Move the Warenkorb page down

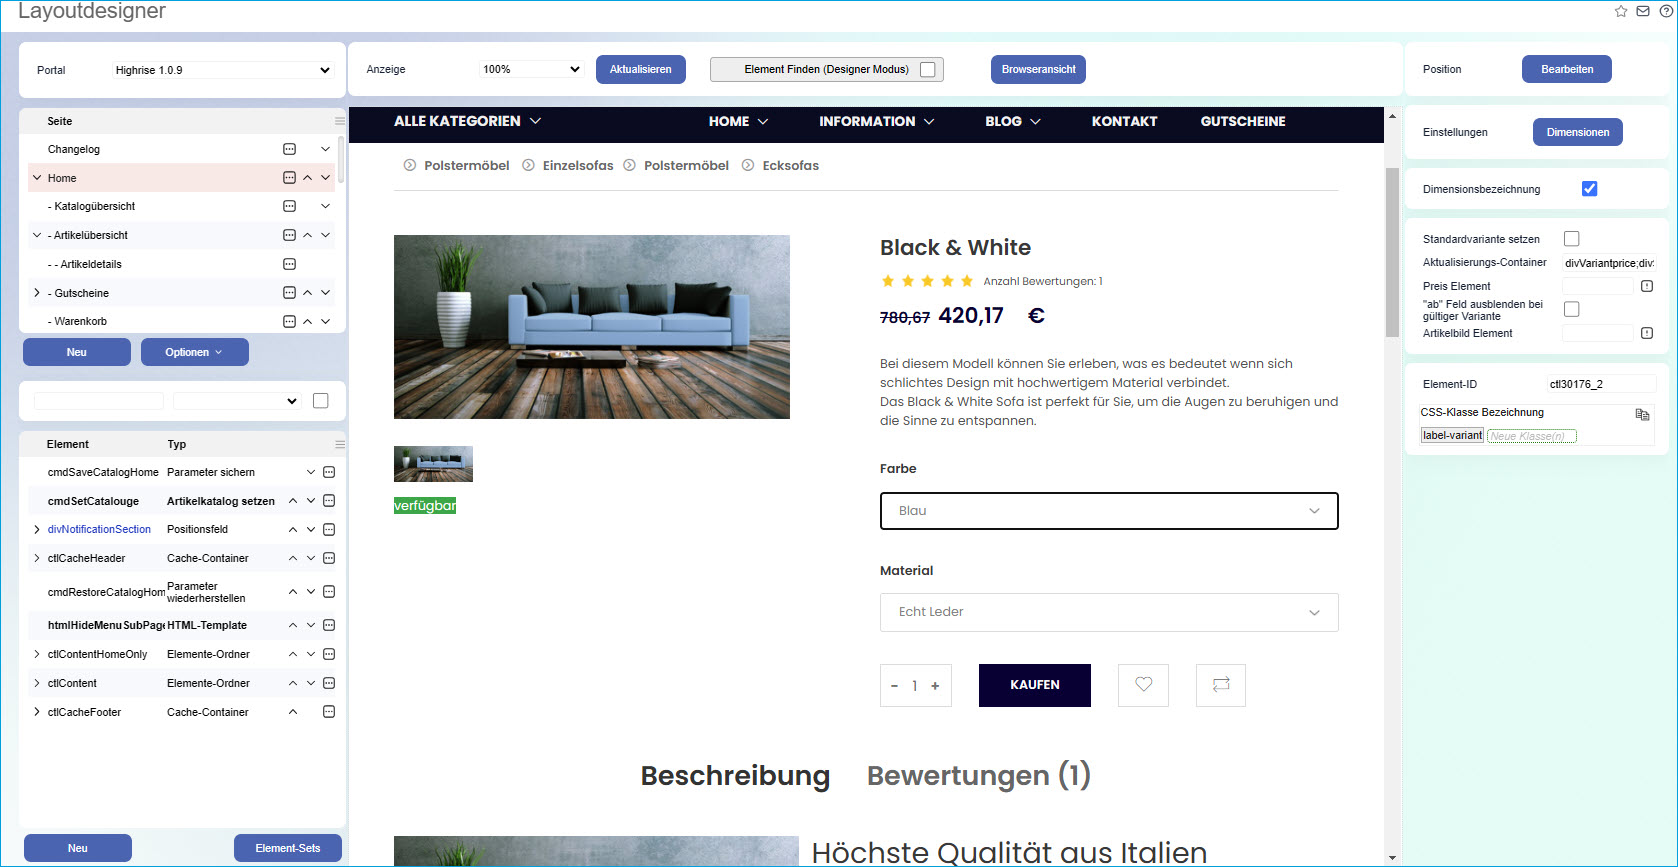click(326, 321)
